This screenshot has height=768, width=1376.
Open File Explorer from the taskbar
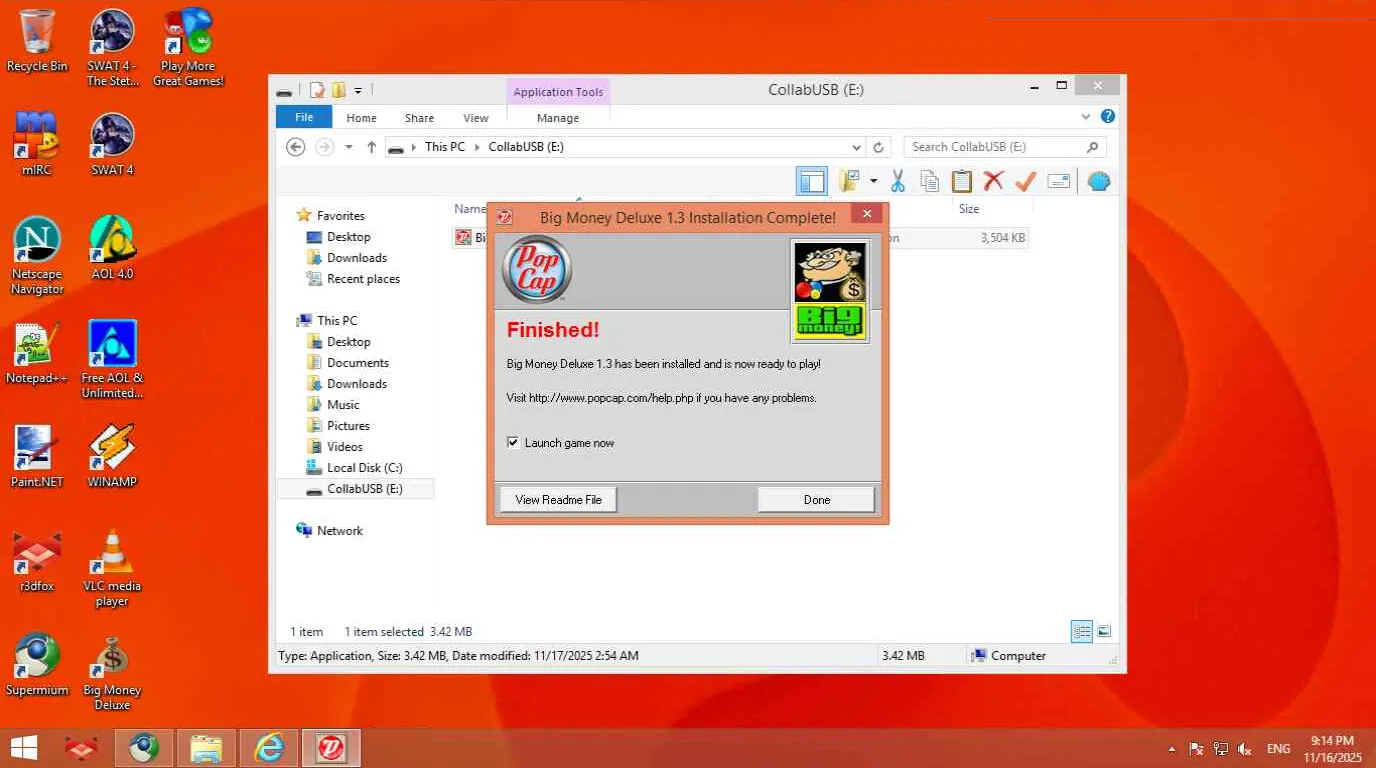tap(206, 748)
